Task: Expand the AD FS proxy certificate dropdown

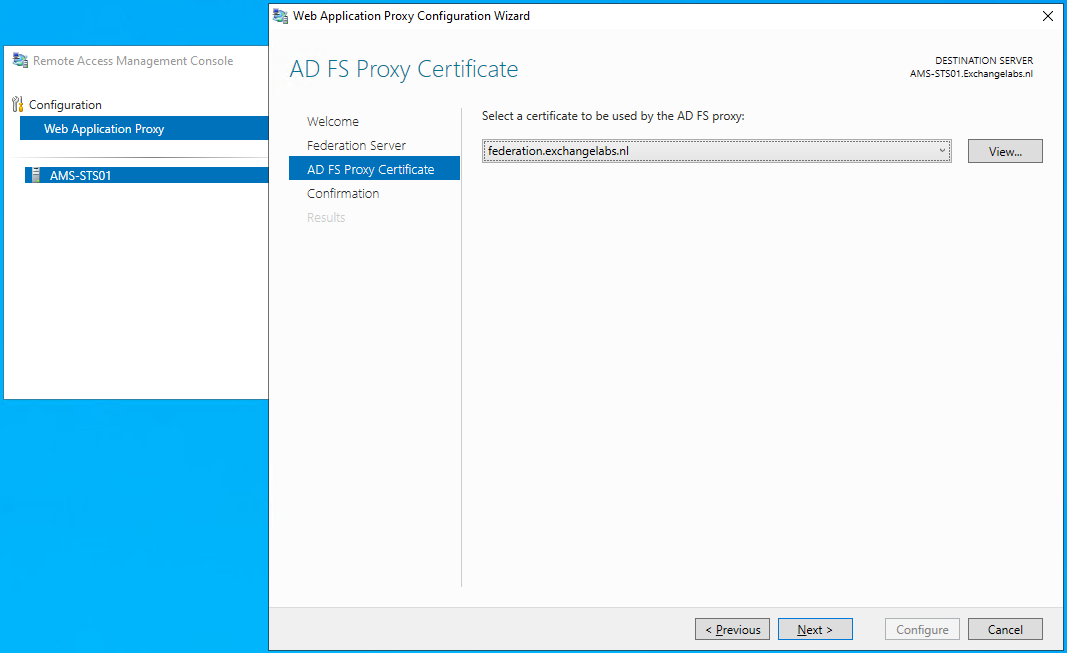Action: (x=941, y=151)
